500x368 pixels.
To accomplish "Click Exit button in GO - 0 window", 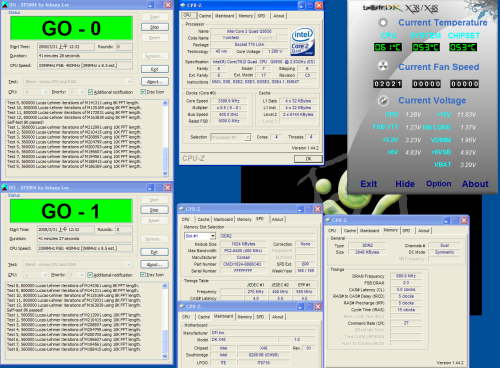I will coord(155,69).
